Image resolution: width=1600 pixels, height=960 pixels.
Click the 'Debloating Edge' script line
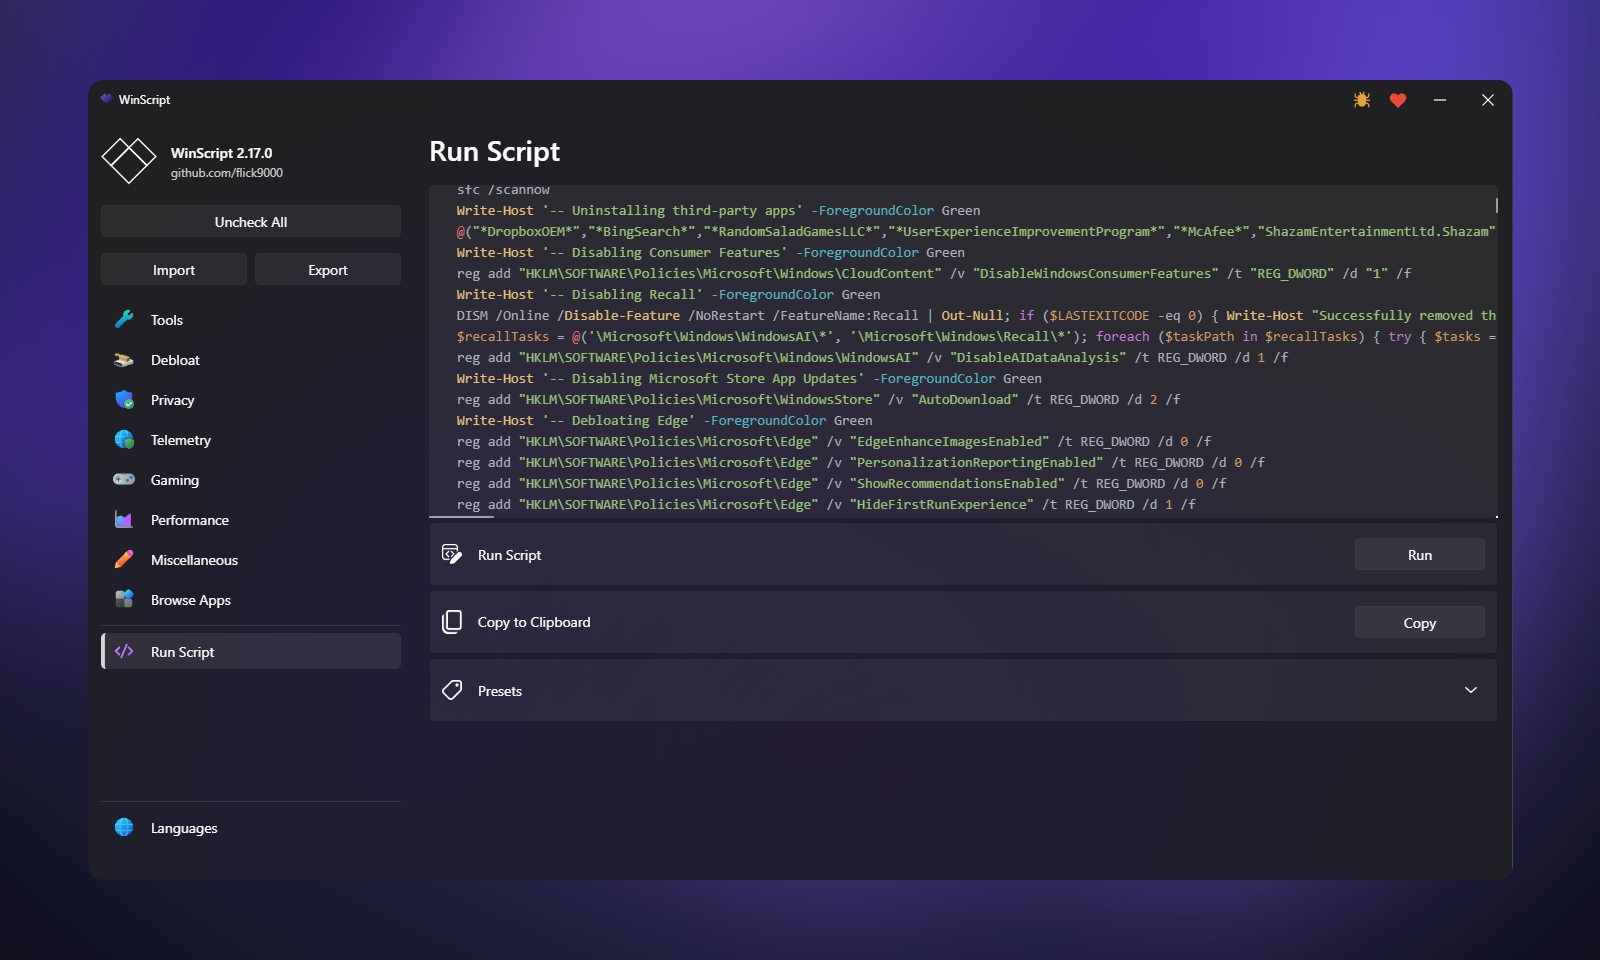click(x=664, y=420)
